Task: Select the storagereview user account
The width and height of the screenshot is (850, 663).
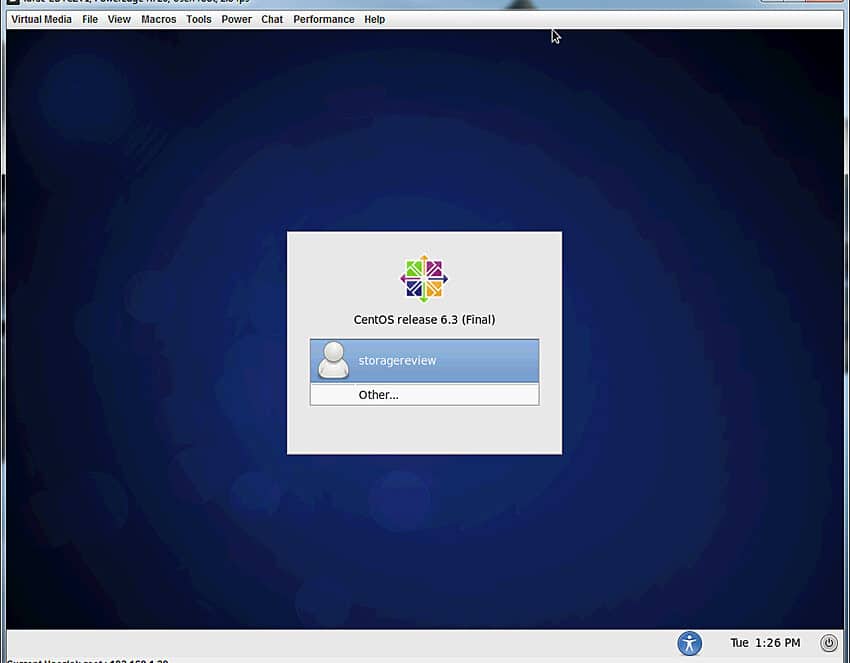Action: [x=424, y=361]
